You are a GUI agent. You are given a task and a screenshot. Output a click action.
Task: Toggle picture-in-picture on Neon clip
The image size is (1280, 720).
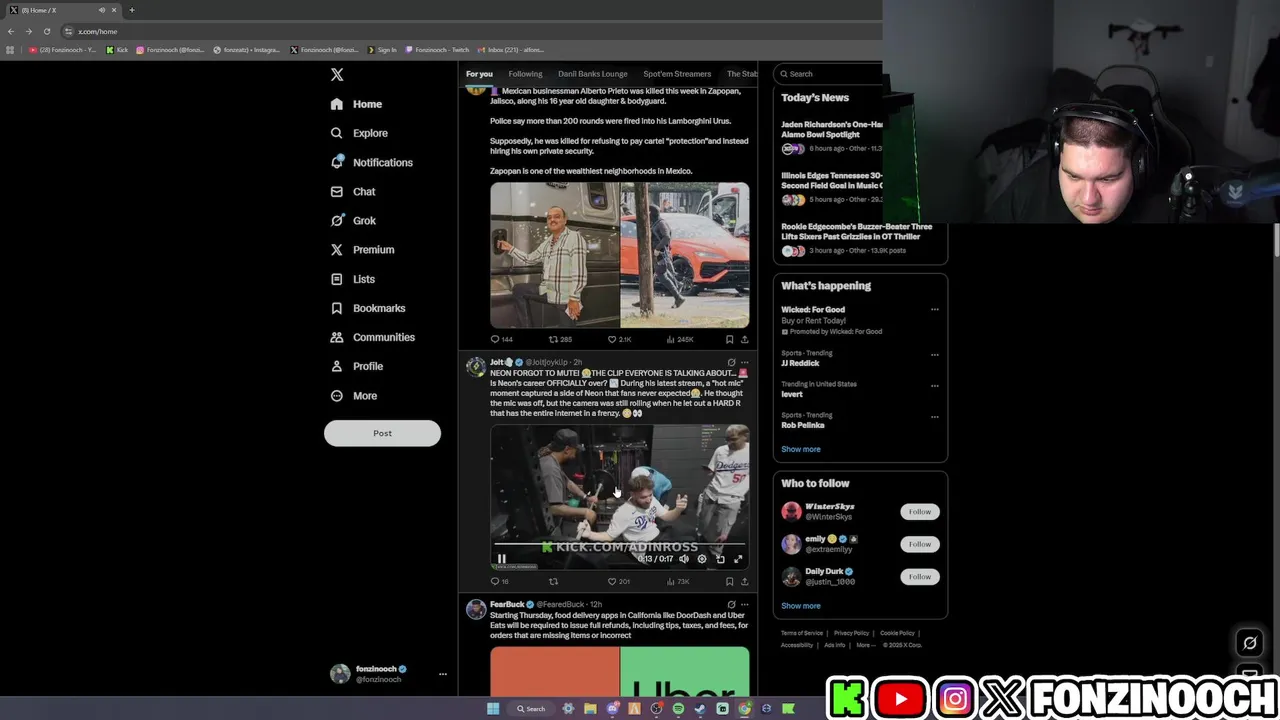(720, 559)
